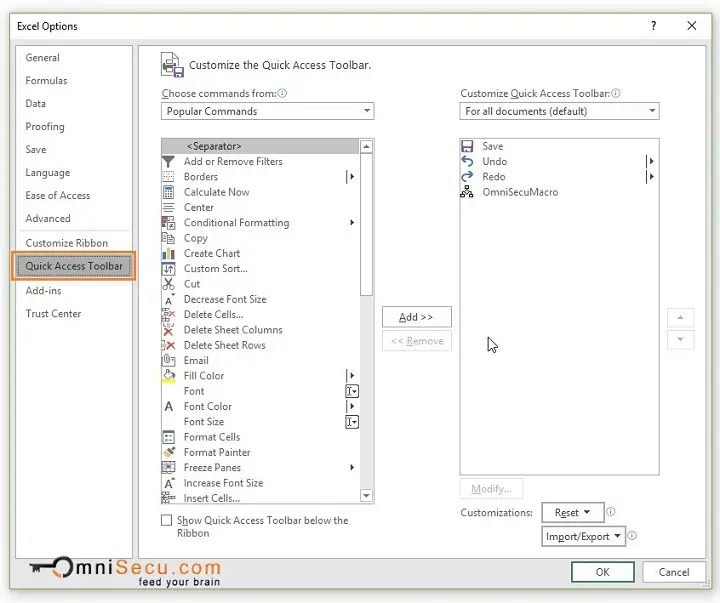Click the Save disk icon in toolbar list
Image resolution: width=720 pixels, height=603 pixels.
(467, 146)
